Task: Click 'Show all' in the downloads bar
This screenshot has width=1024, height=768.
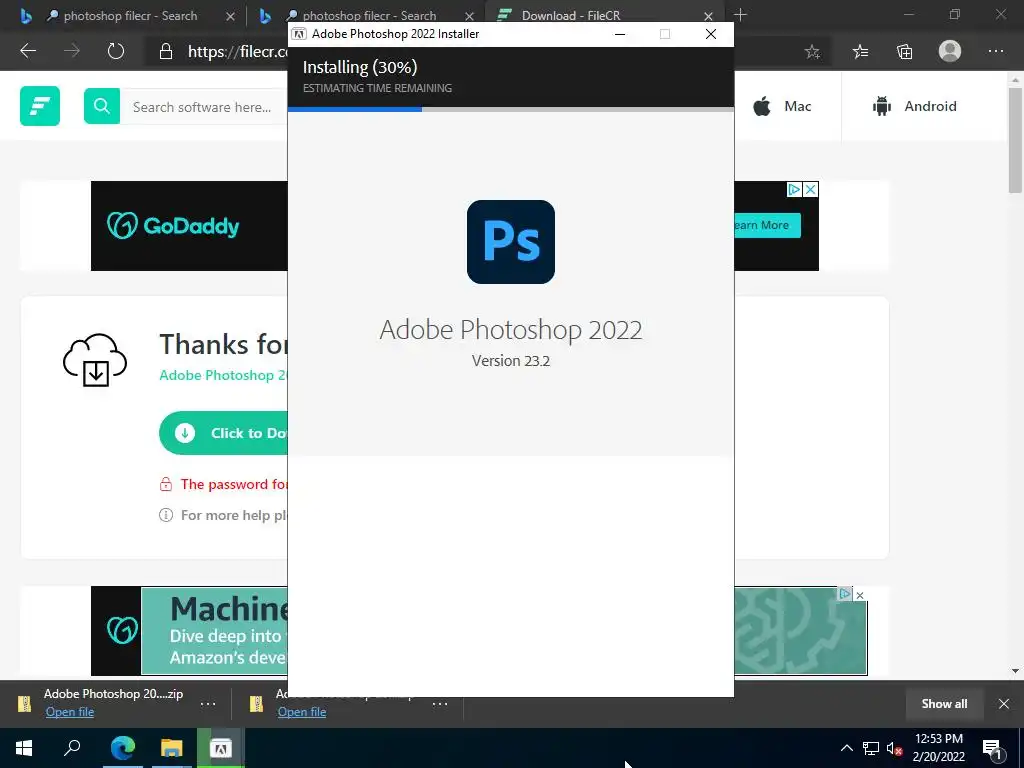Action: point(944,704)
